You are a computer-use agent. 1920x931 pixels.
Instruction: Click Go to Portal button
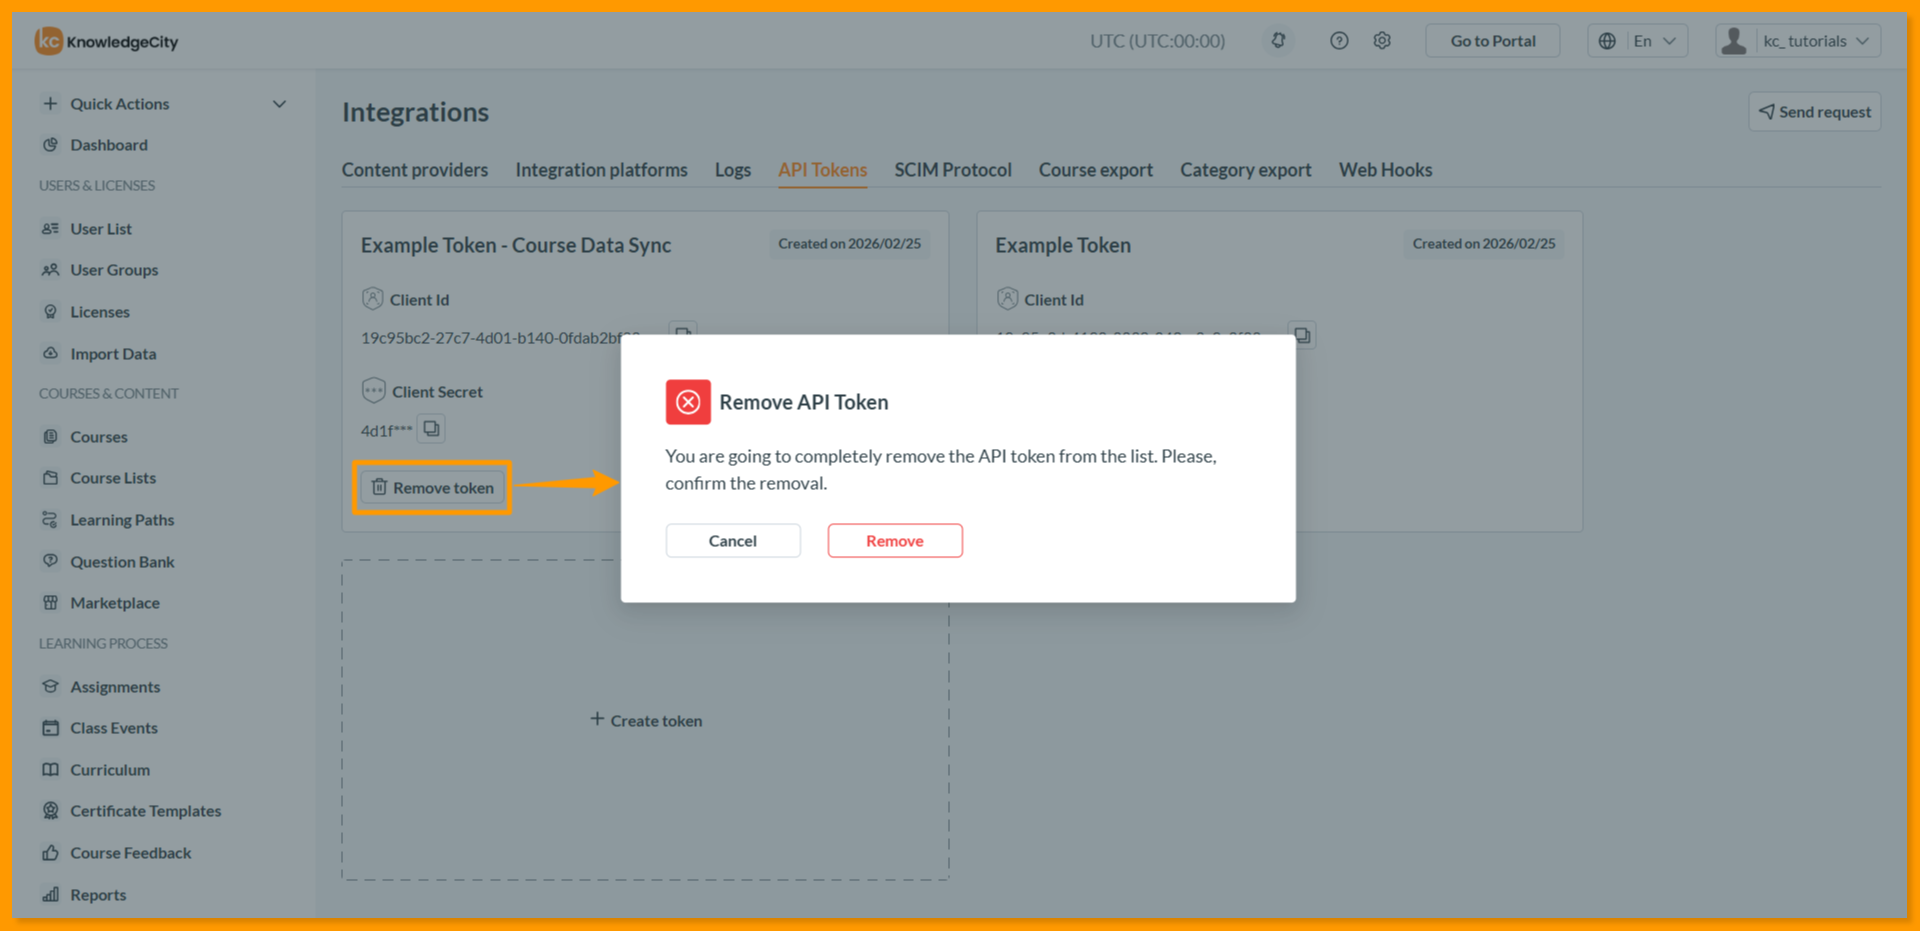pos(1493,41)
